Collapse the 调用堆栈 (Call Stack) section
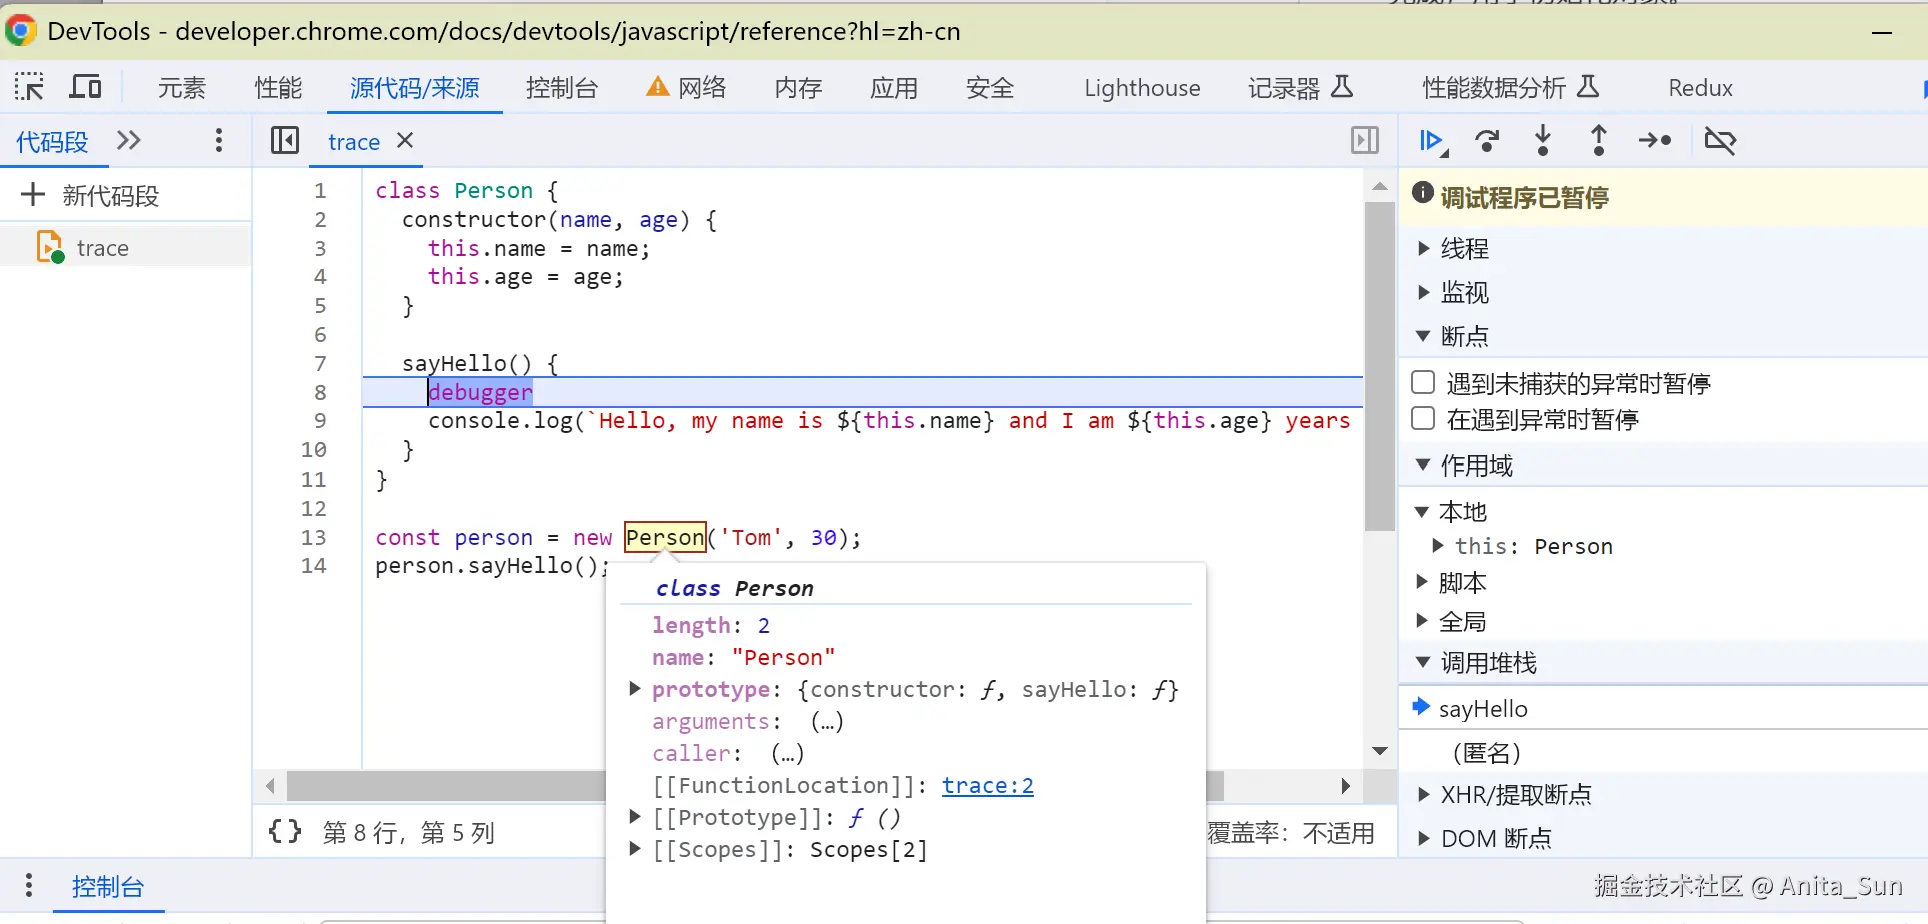The image size is (1928, 924). click(1424, 662)
